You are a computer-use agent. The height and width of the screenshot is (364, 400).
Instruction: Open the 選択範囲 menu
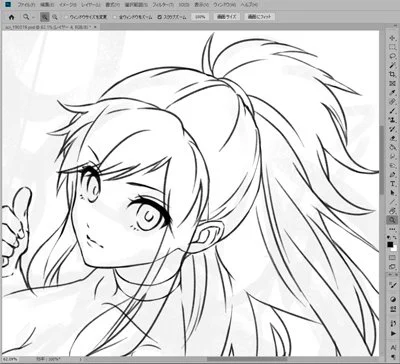click(x=135, y=5)
